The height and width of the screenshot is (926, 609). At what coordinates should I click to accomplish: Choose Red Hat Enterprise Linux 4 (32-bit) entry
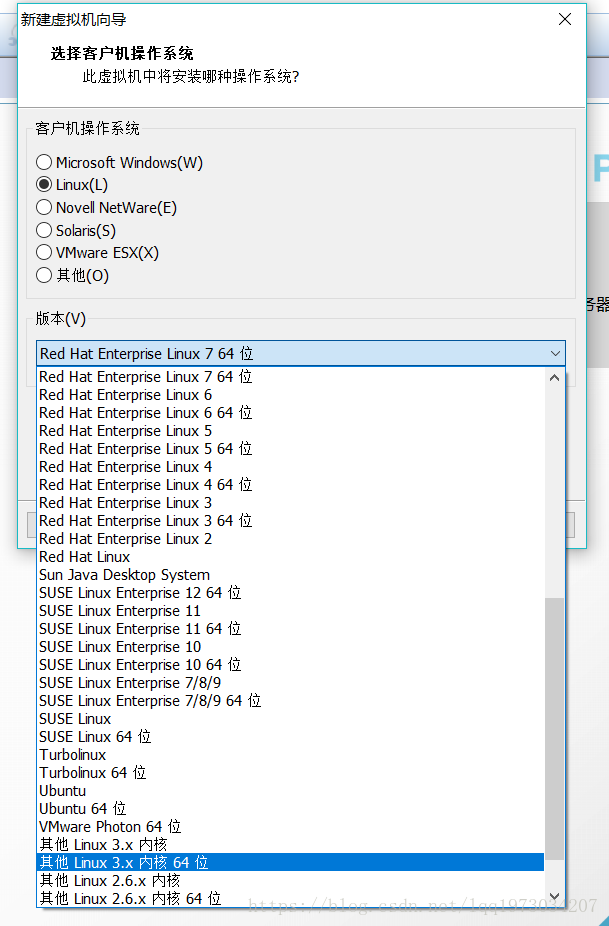(290, 467)
